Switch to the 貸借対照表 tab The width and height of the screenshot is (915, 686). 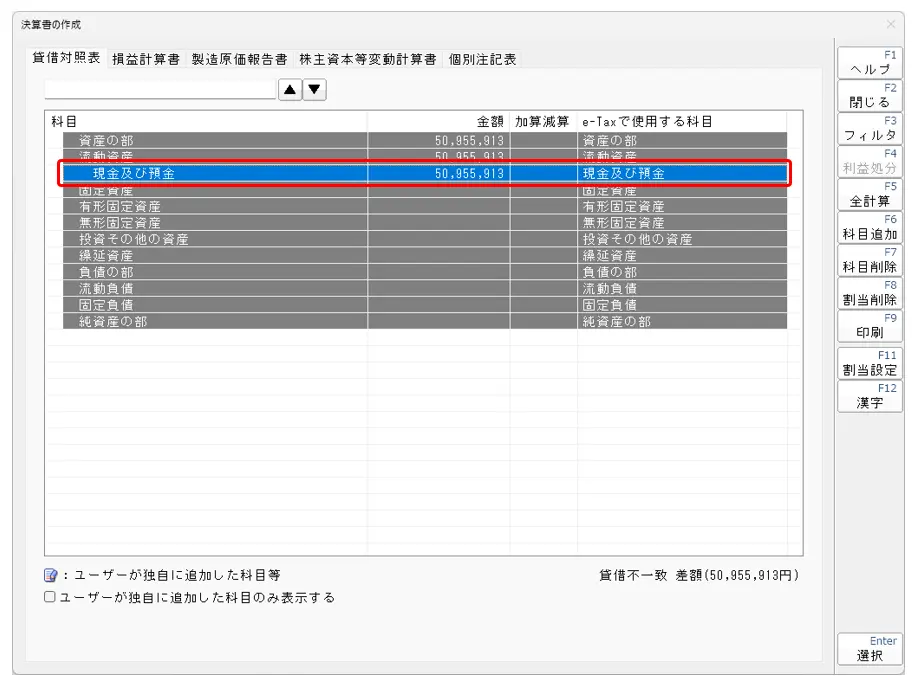(x=66, y=58)
